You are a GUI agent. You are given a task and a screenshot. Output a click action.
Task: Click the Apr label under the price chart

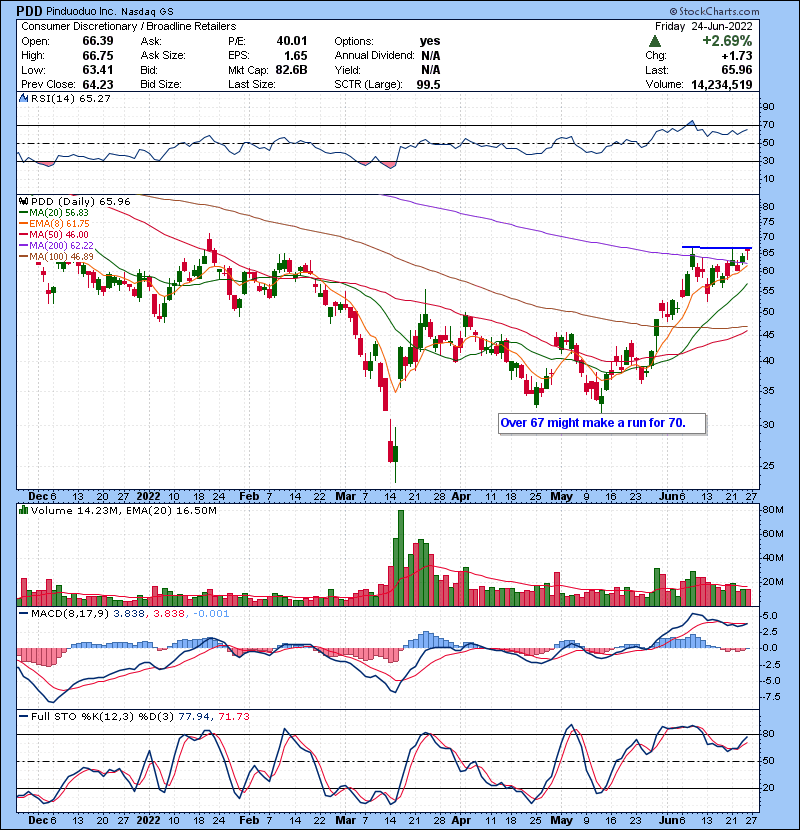461,496
